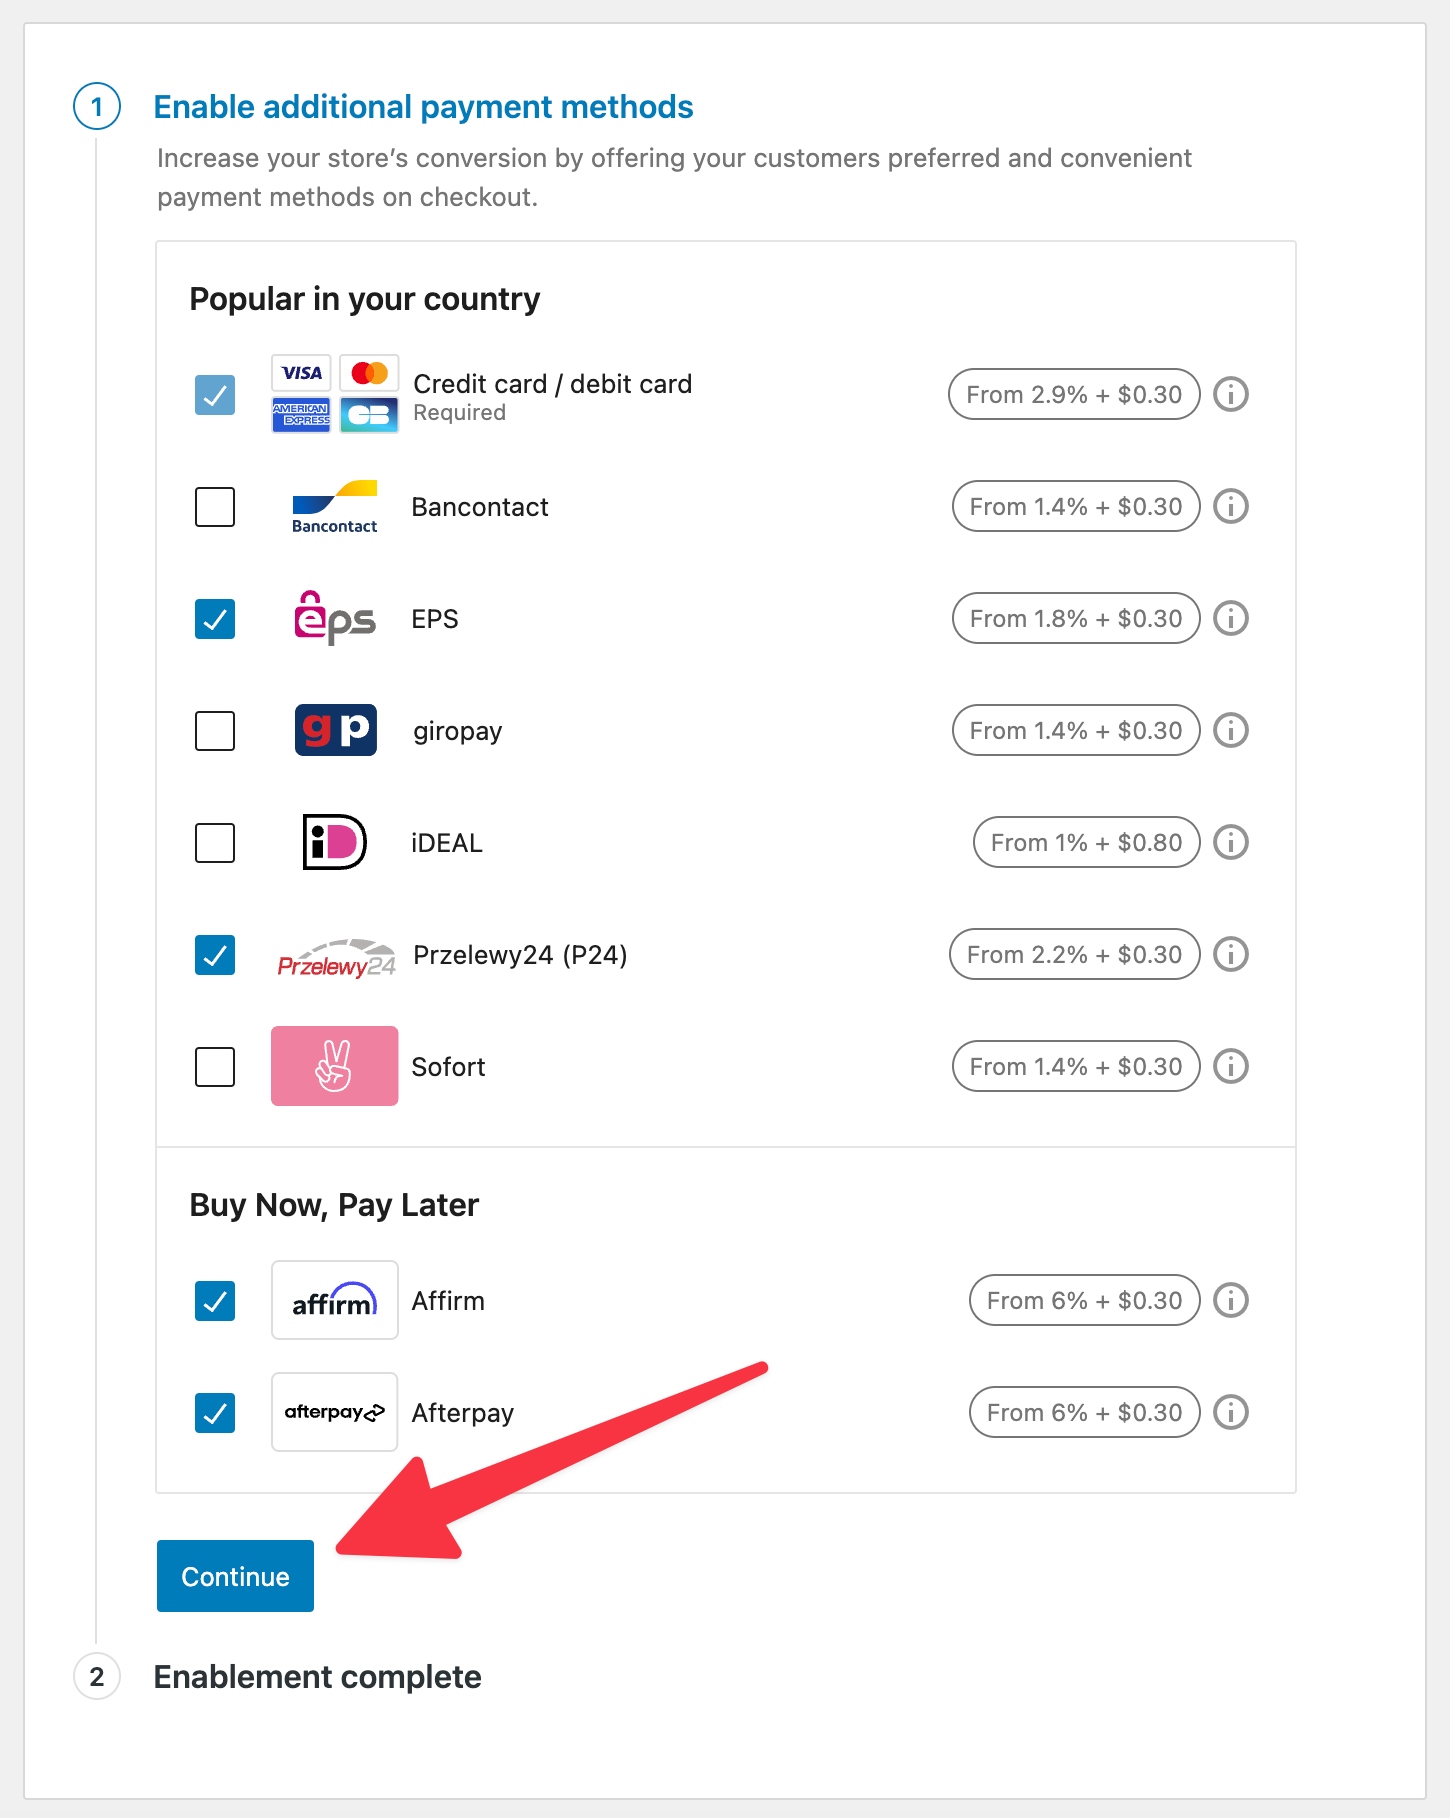The image size is (1450, 1818).
Task: Open giropay info icon
Action: tap(1230, 730)
